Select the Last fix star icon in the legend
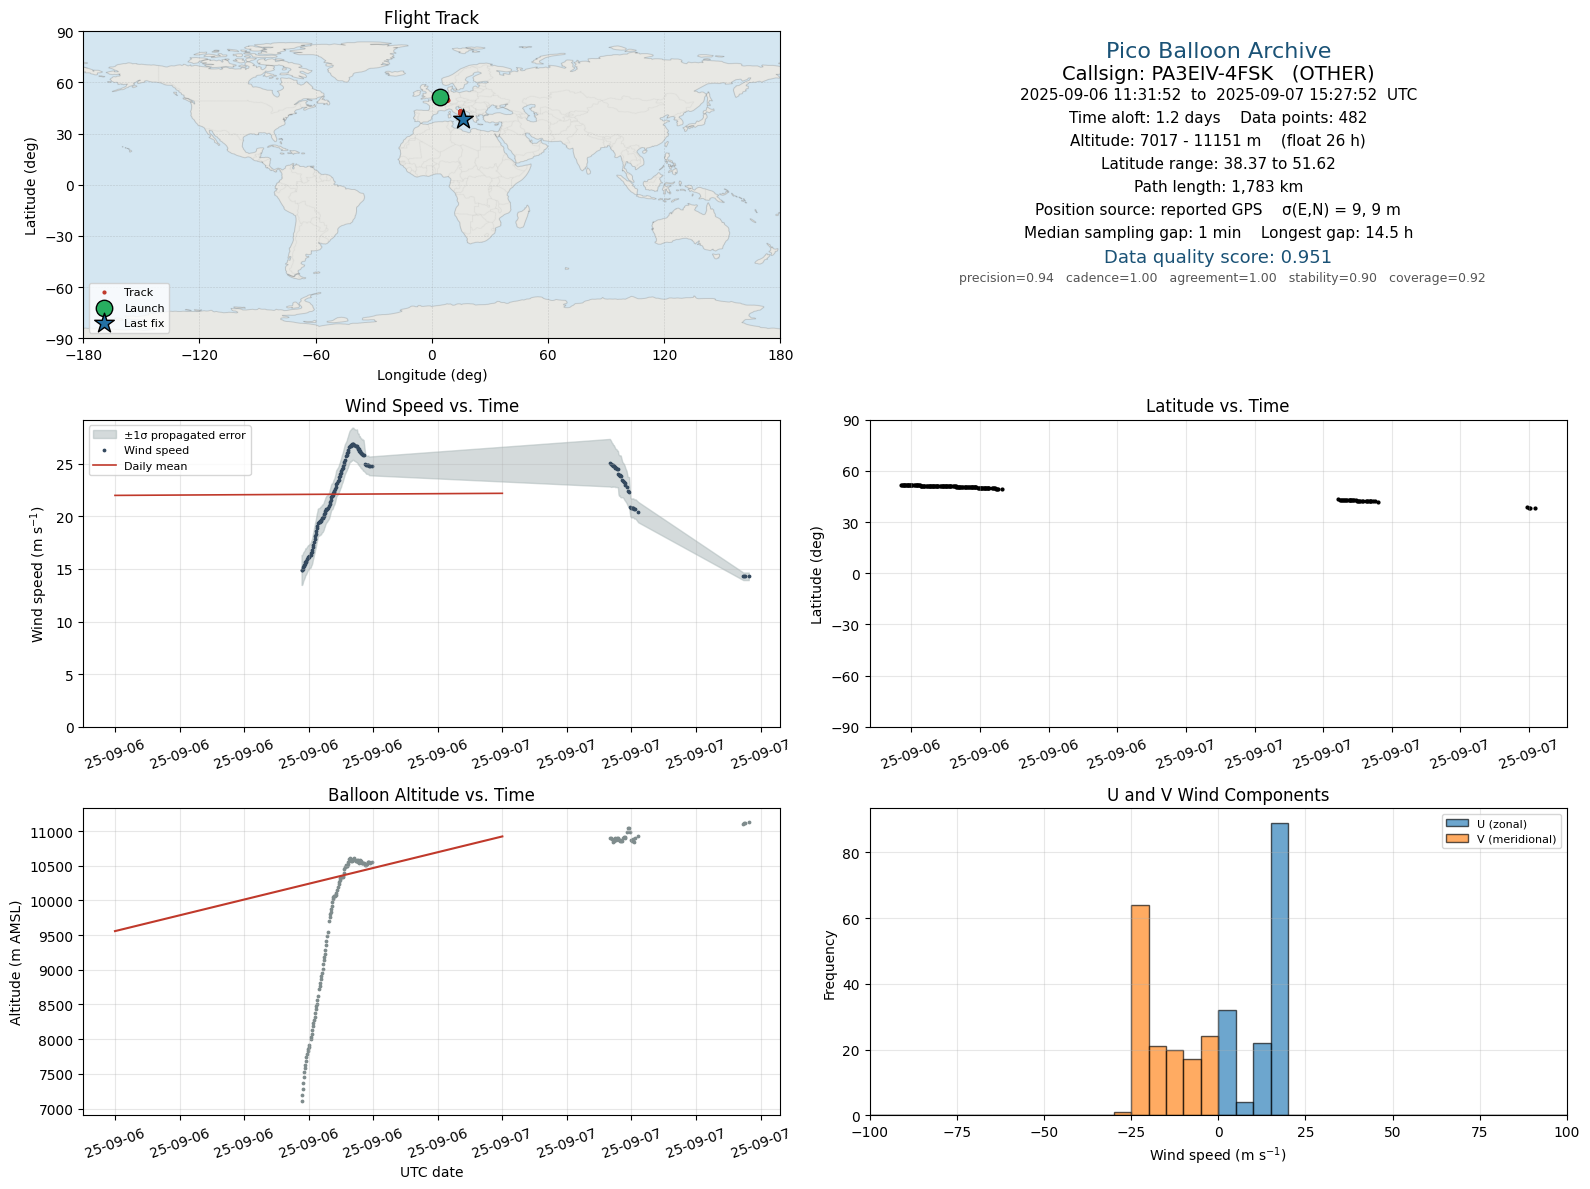Viewport: 1590px width, 1189px height. pyautogui.click(x=104, y=323)
